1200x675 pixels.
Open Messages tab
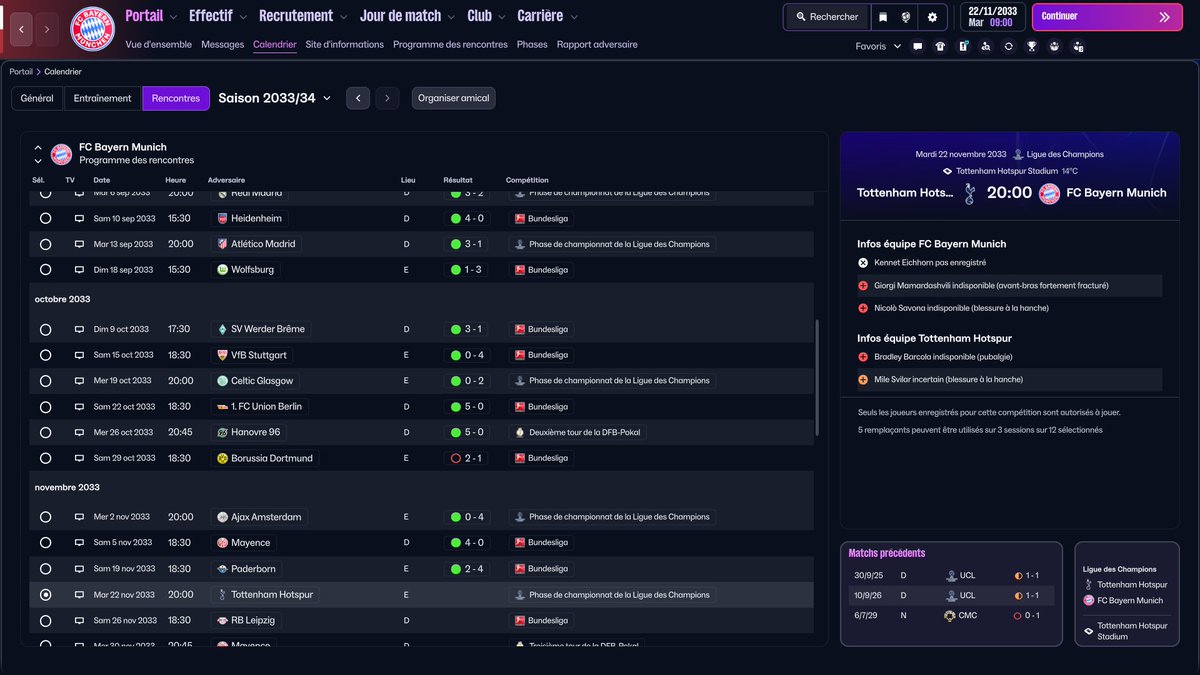pyautogui.click(x=222, y=45)
